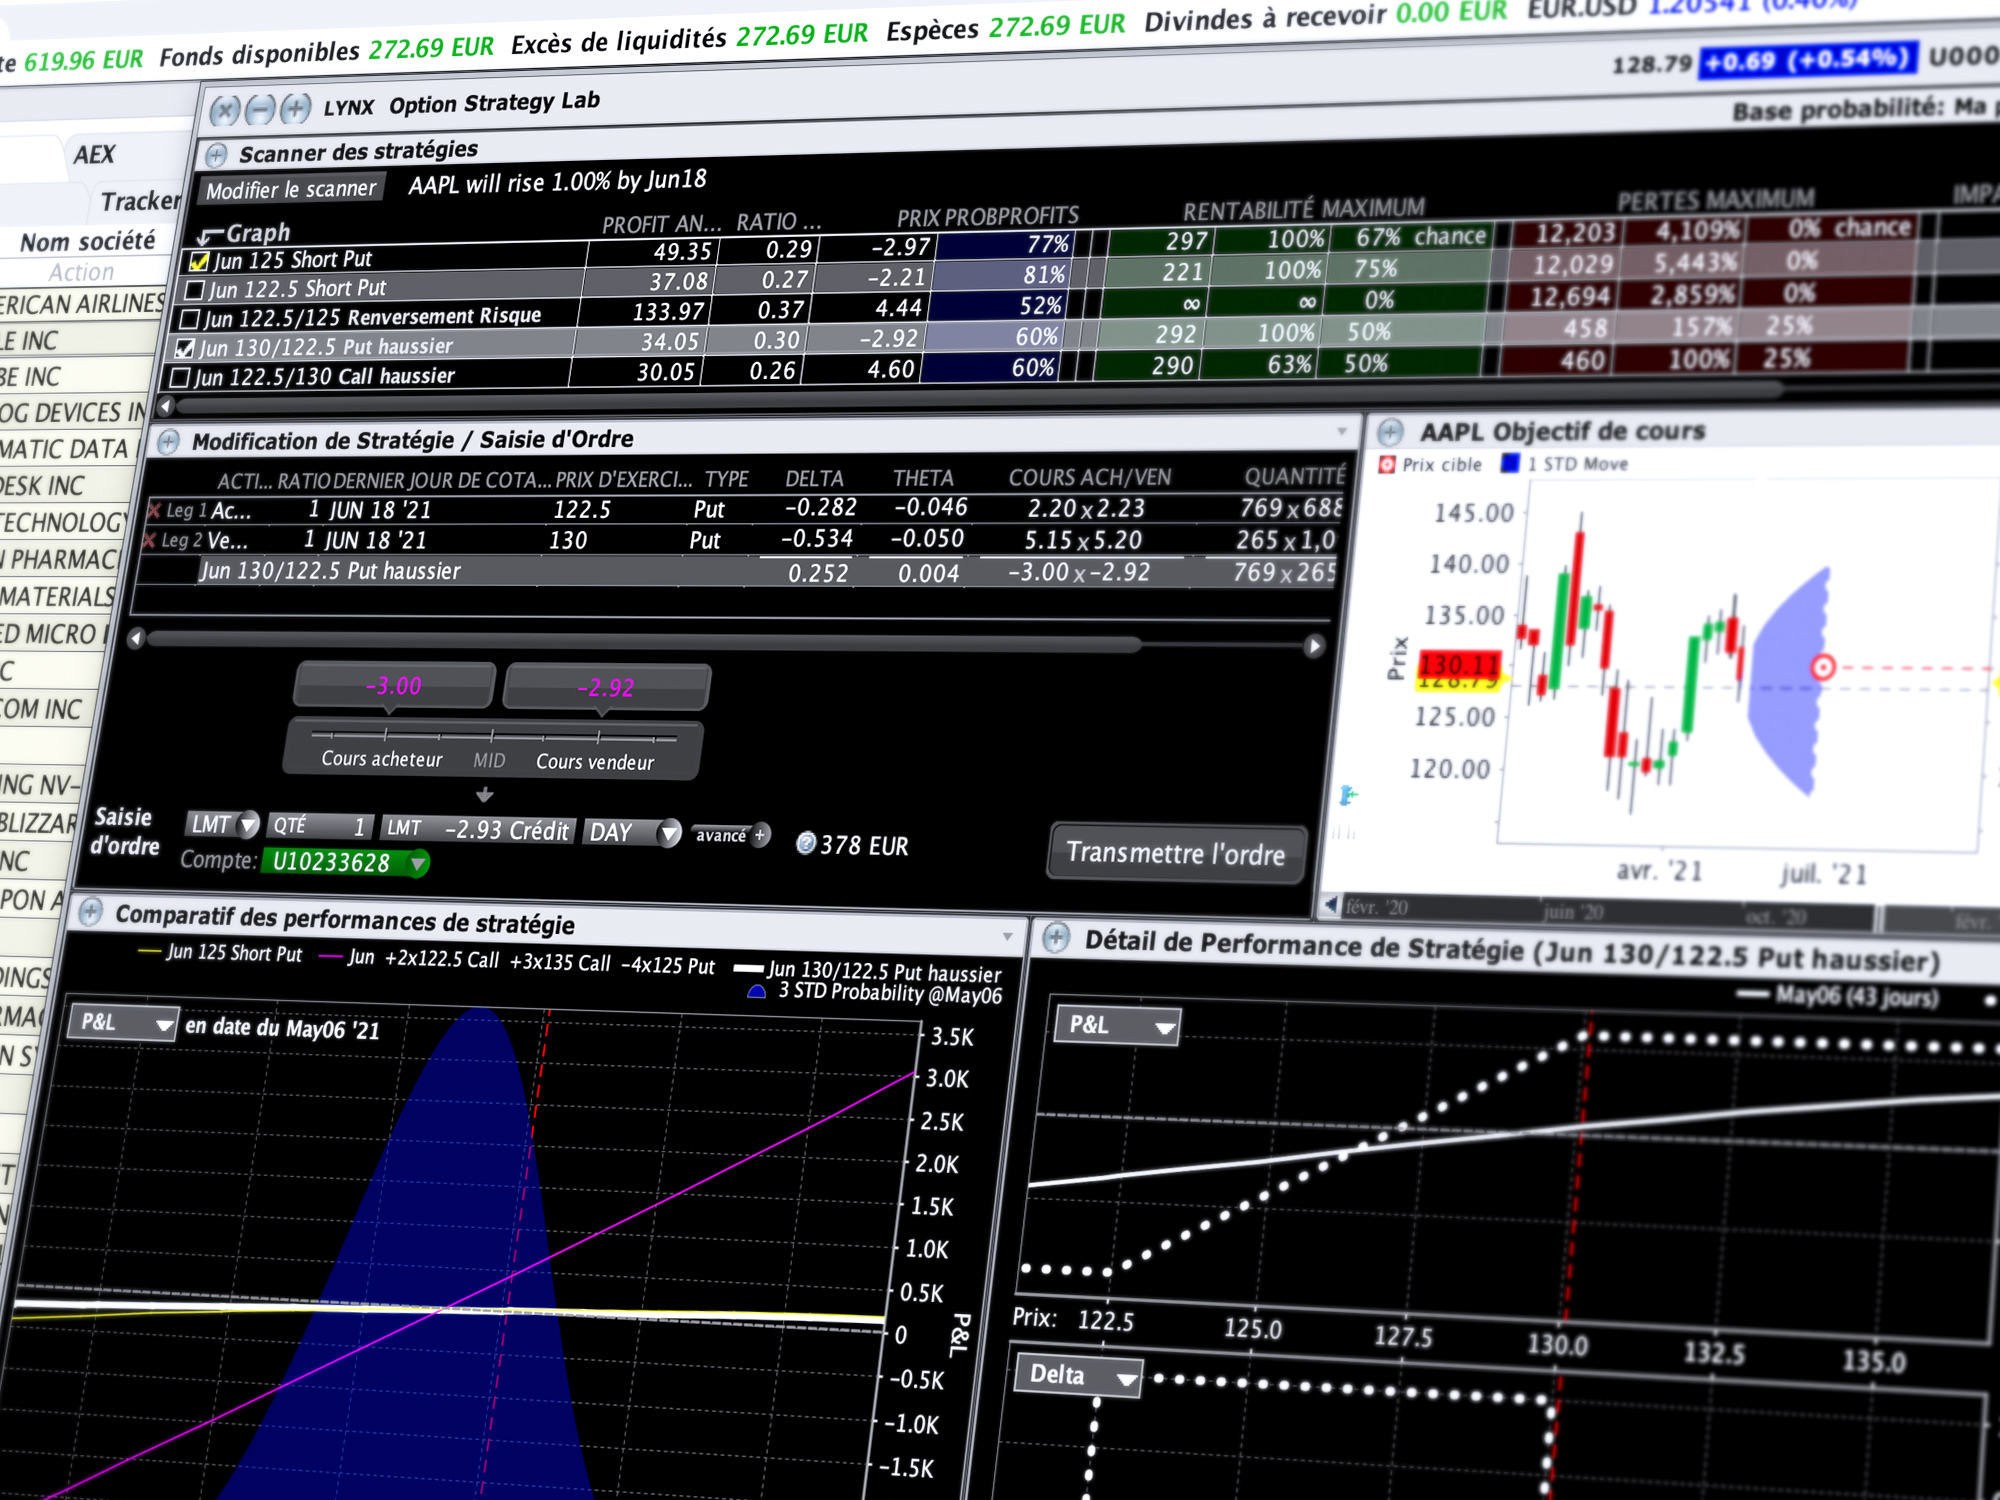Click the 3 STD Probability @May06 legend entry
This screenshot has height=1500, width=2000.
(x=876, y=993)
